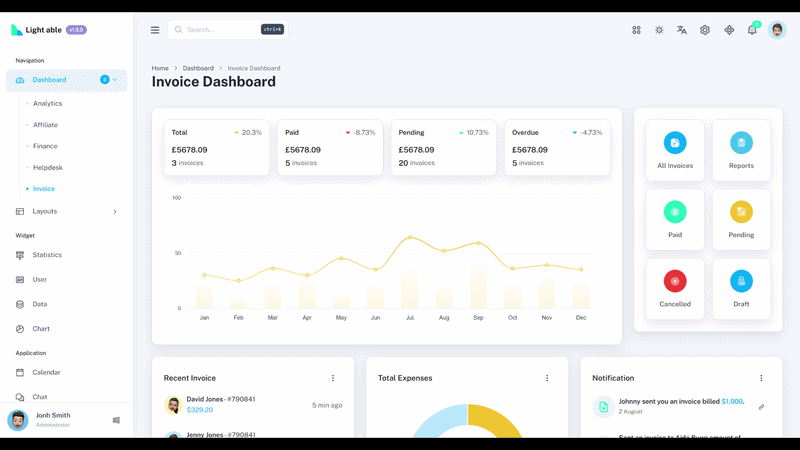Open the All Invoices shortcut icon

[675, 143]
